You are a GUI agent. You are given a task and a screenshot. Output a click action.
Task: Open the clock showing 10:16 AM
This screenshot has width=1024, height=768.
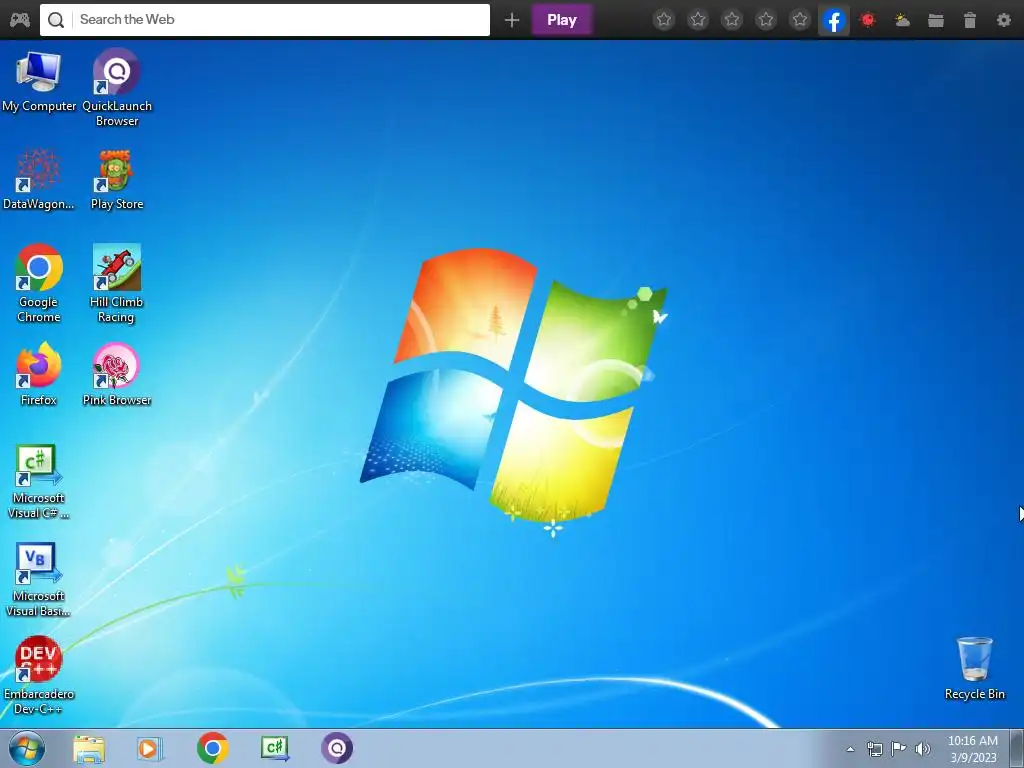pos(973,748)
